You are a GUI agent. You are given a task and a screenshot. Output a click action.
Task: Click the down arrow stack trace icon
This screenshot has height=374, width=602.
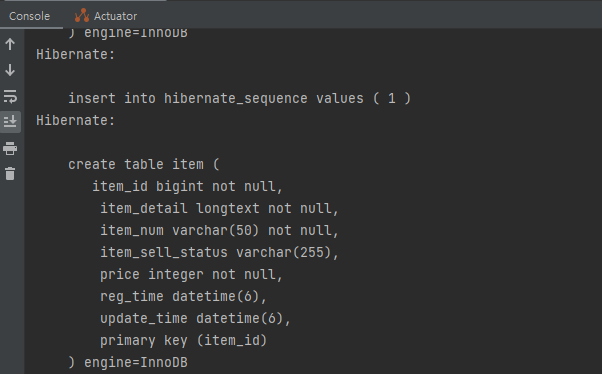pos(10,70)
